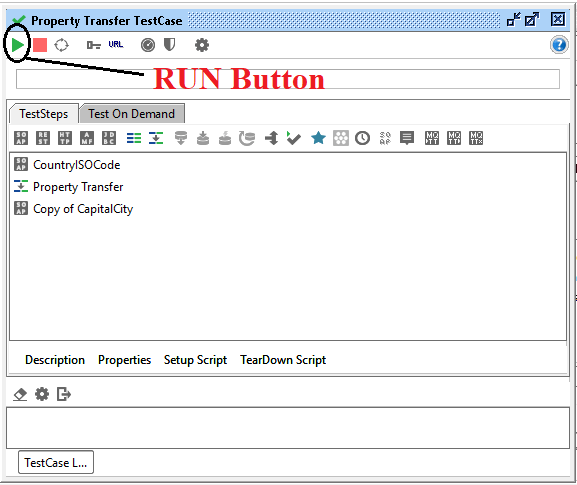This screenshot has width=577, height=485.
Task: Open the credentials key icon
Action: [x=93, y=45]
